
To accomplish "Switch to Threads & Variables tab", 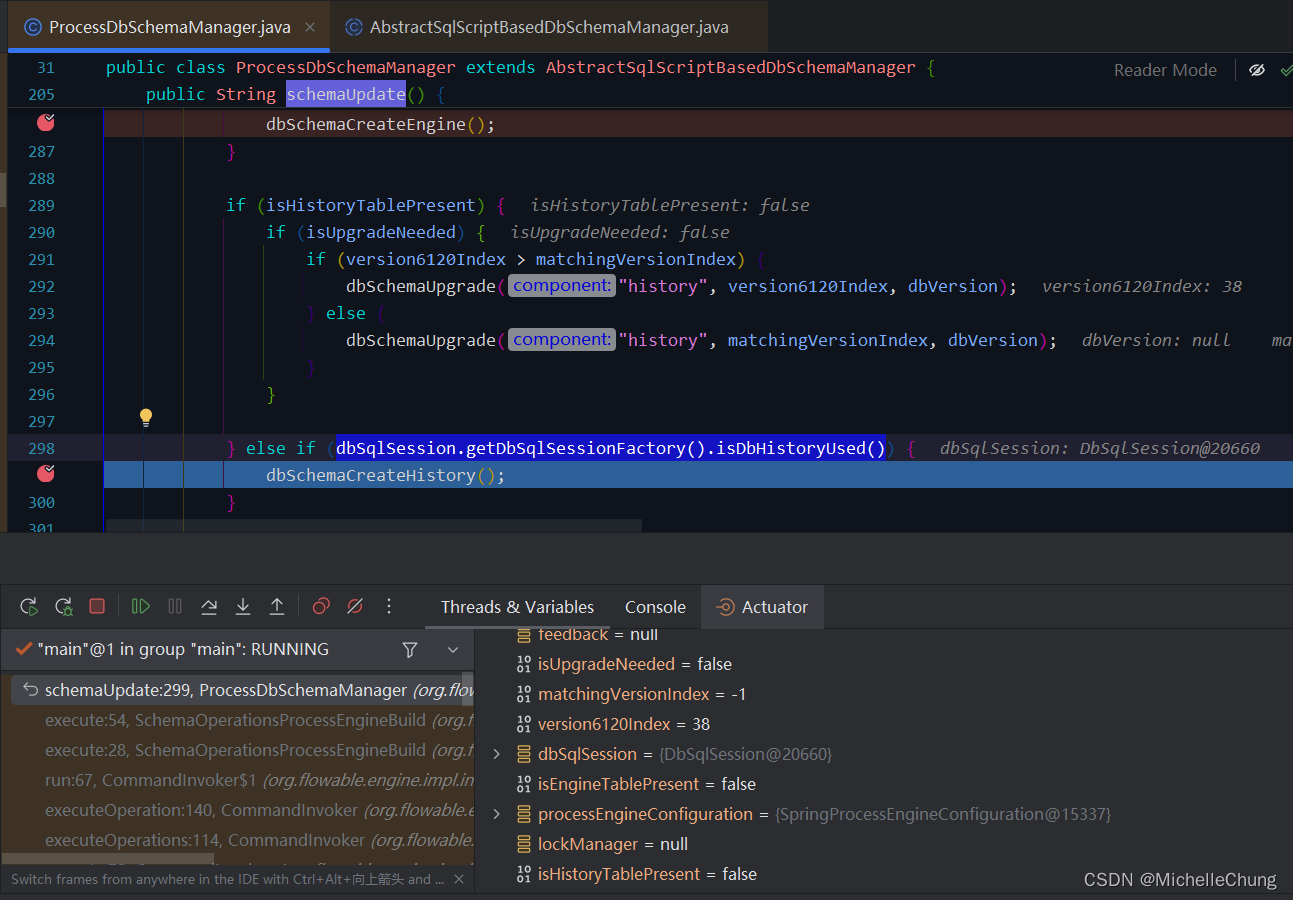I will (517, 607).
